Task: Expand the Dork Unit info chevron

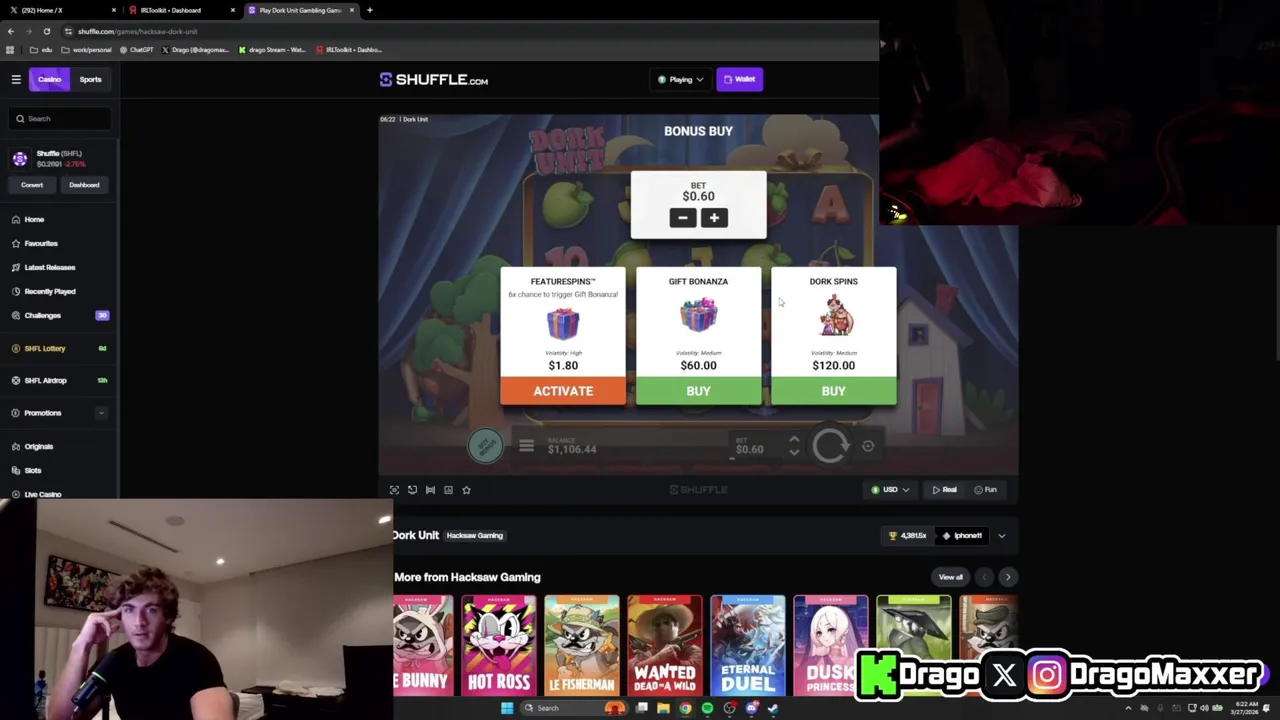Action: tap(1001, 536)
